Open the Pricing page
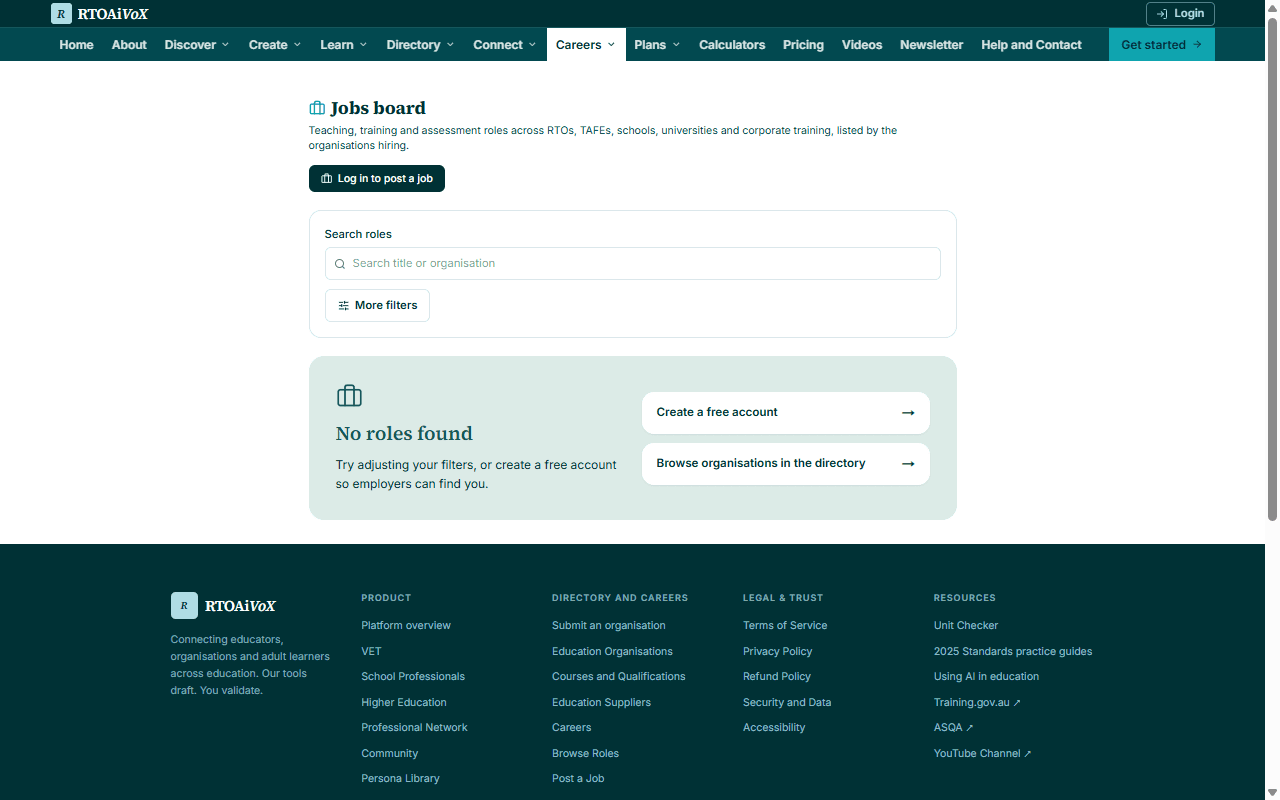The height and width of the screenshot is (800, 1280). click(x=803, y=45)
